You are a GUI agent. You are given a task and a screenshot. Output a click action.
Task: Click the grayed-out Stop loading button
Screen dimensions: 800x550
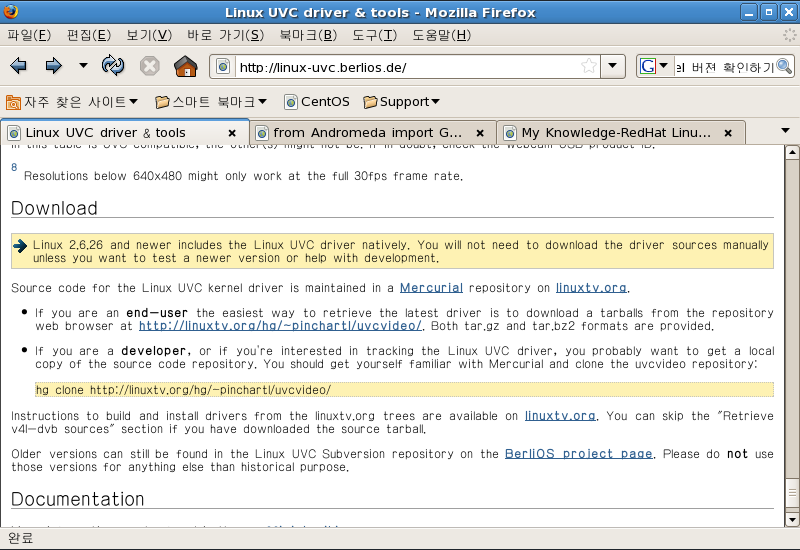pyautogui.click(x=149, y=66)
